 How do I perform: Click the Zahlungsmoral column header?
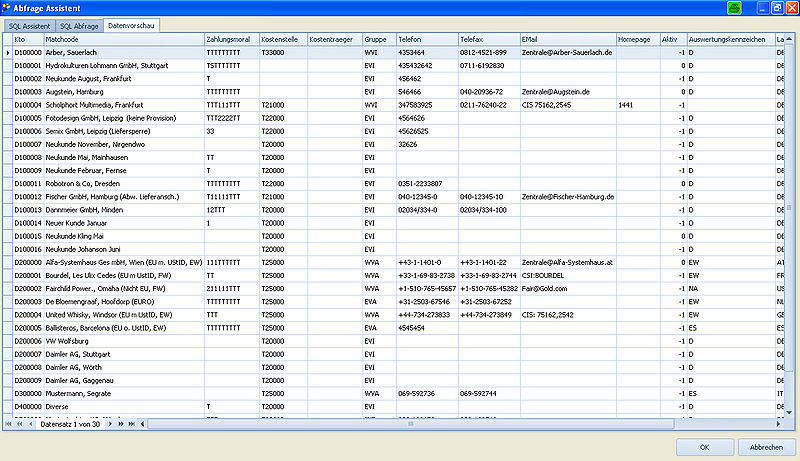point(232,39)
